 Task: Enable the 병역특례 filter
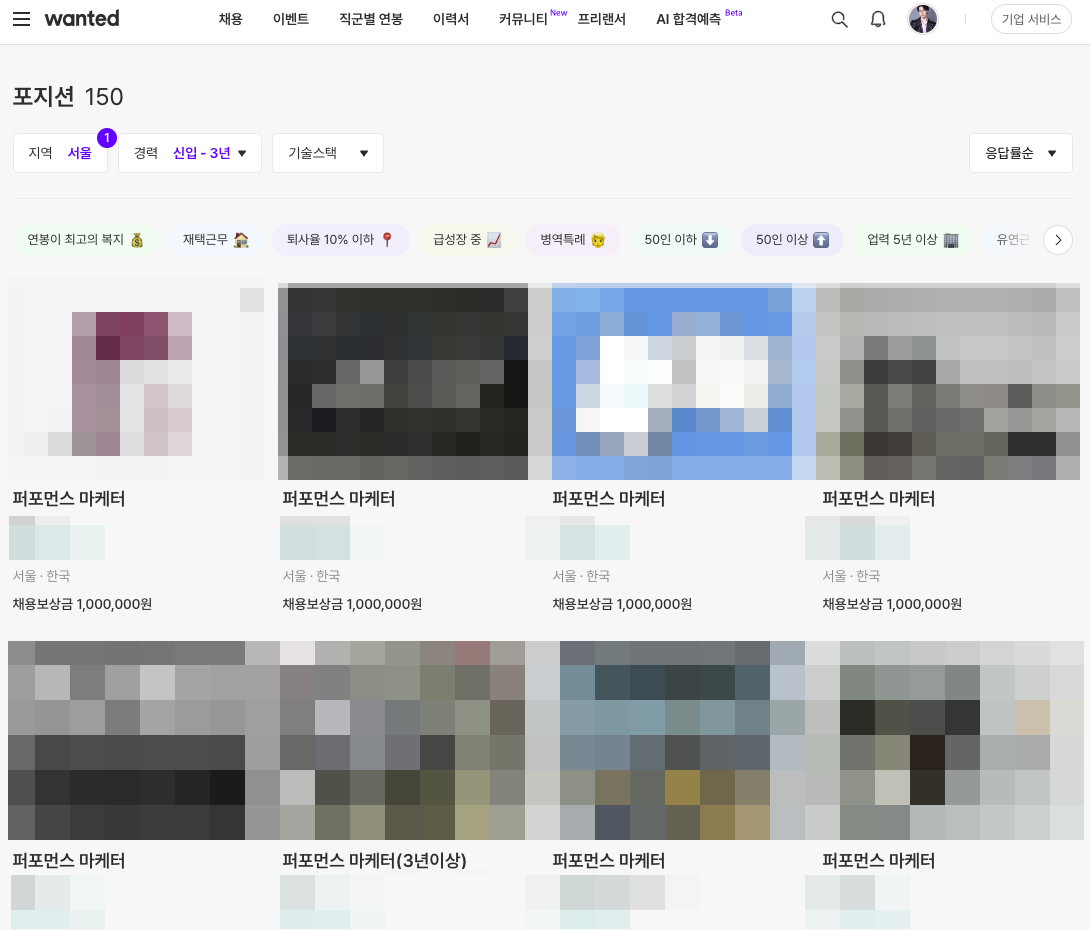click(x=573, y=240)
